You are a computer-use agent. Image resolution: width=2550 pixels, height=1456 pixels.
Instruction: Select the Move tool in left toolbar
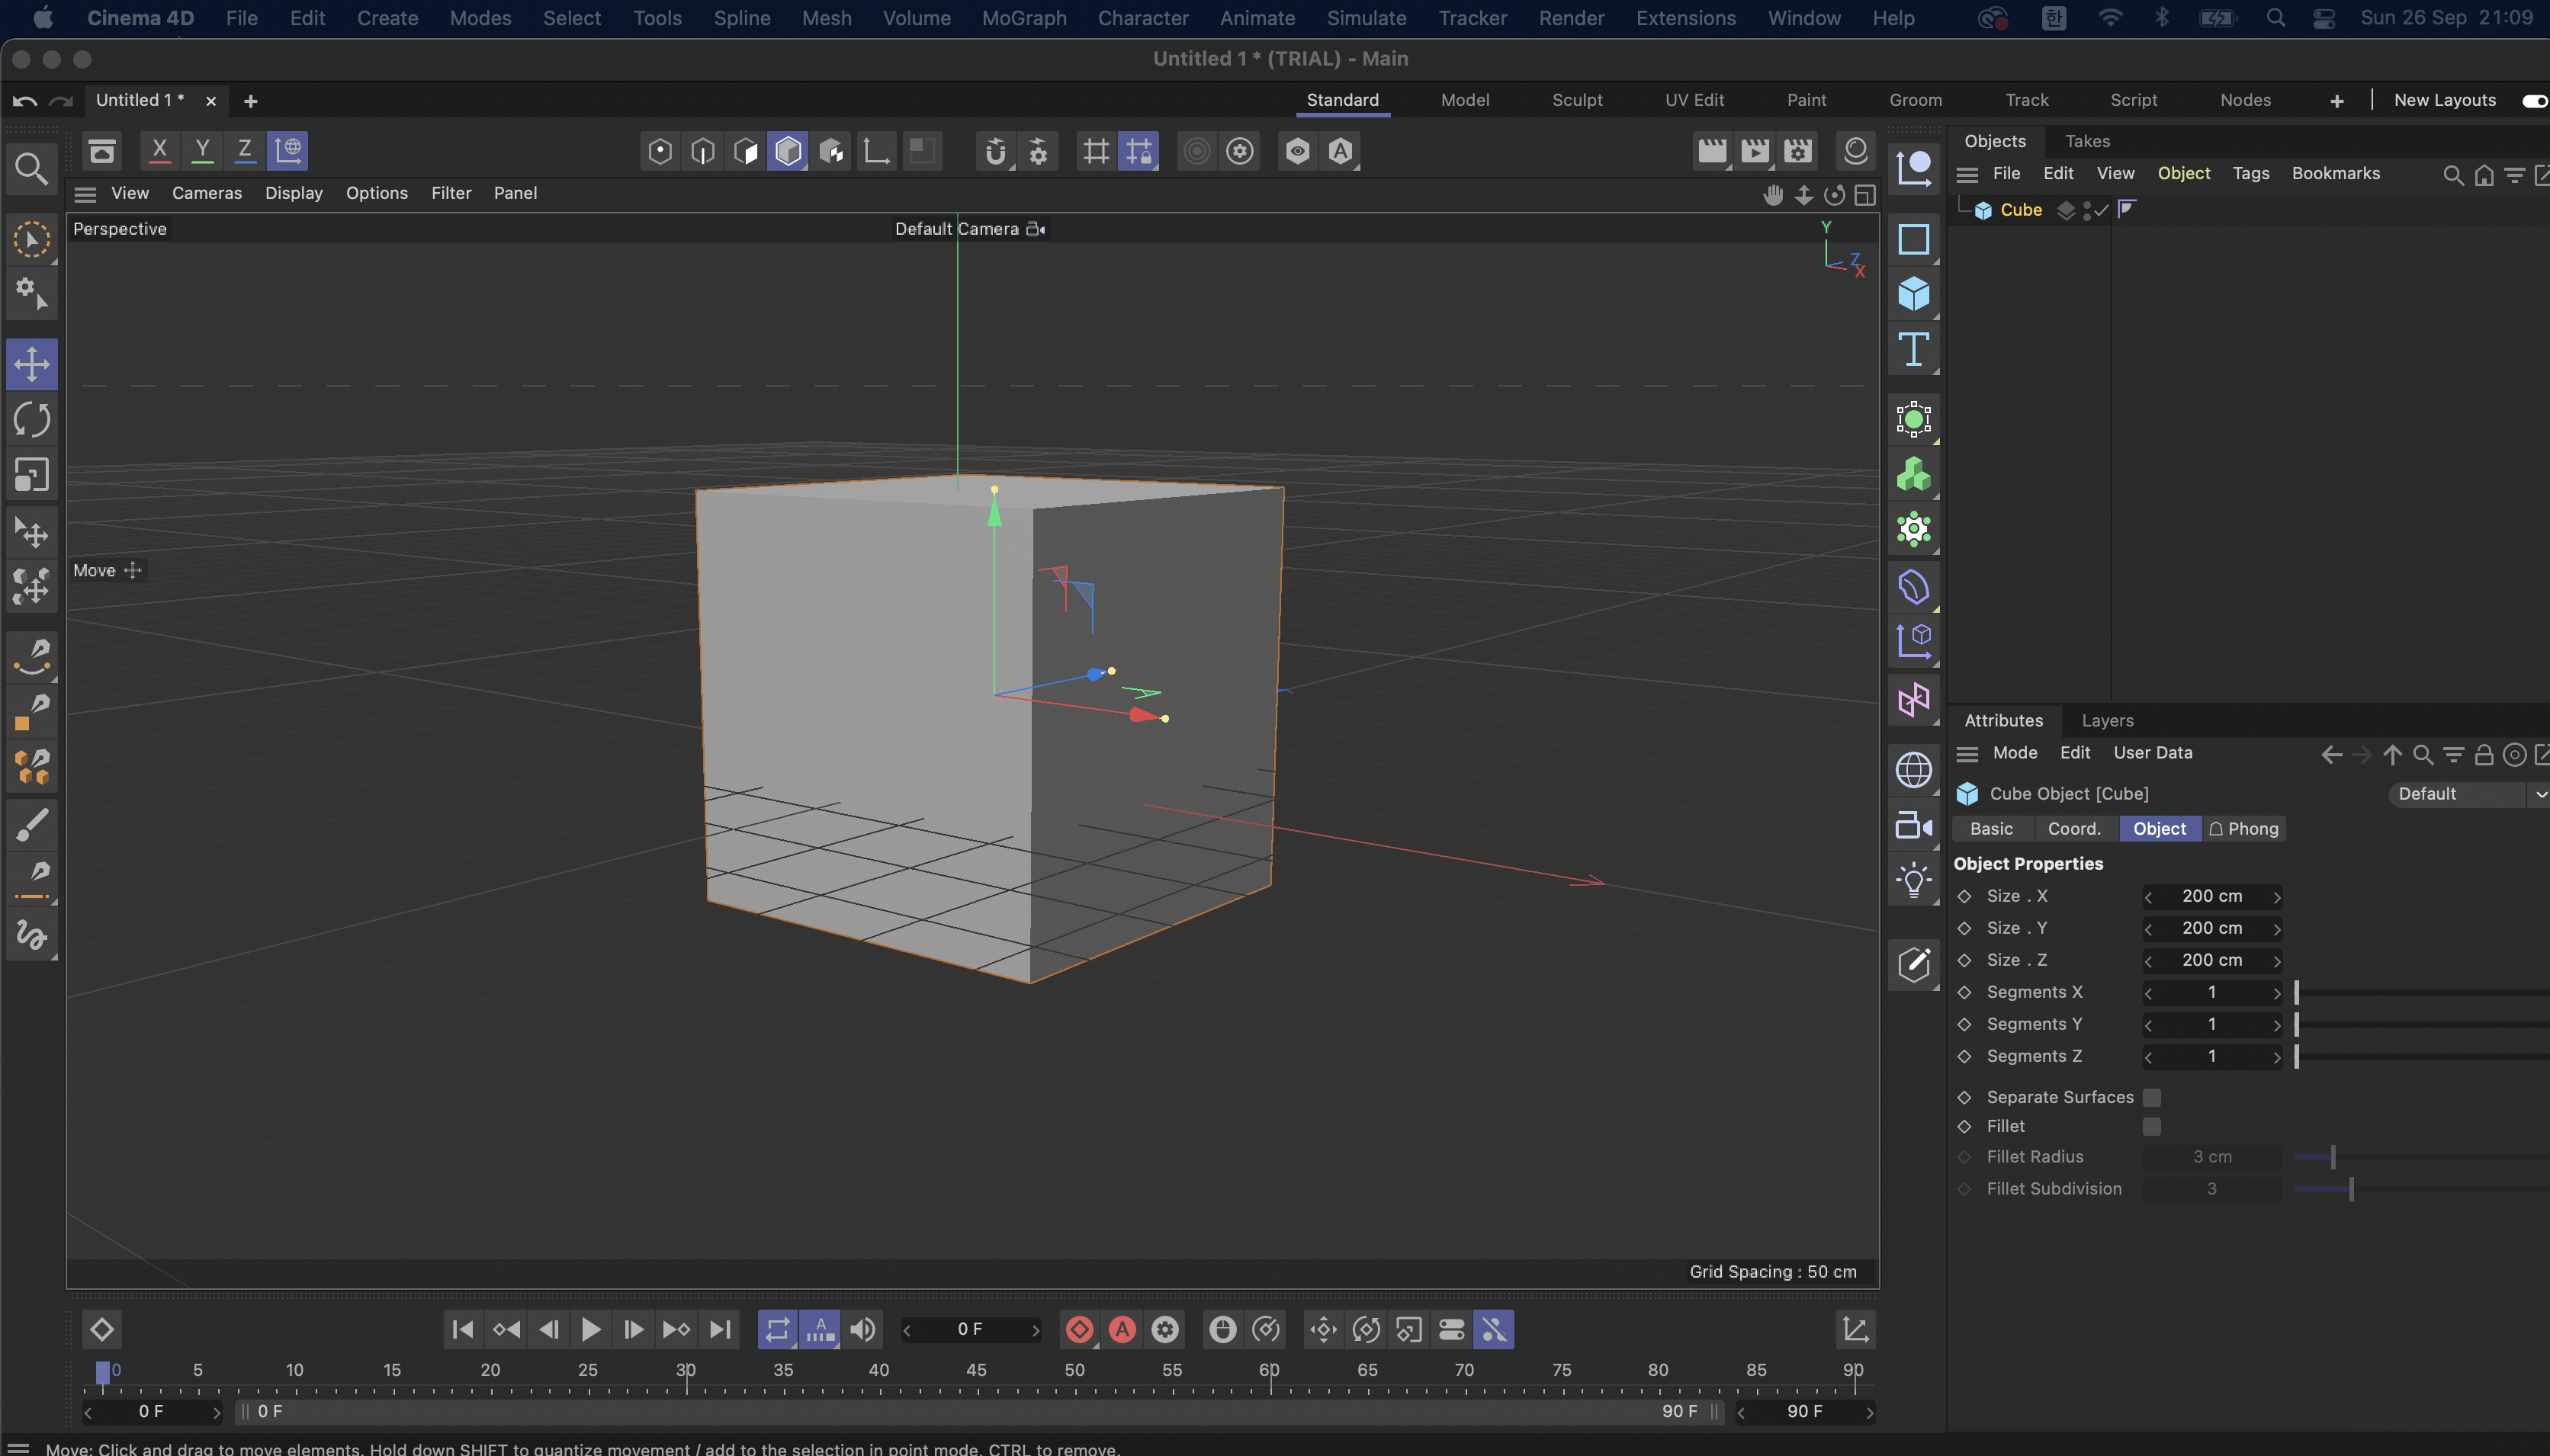pyautogui.click(x=32, y=364)
